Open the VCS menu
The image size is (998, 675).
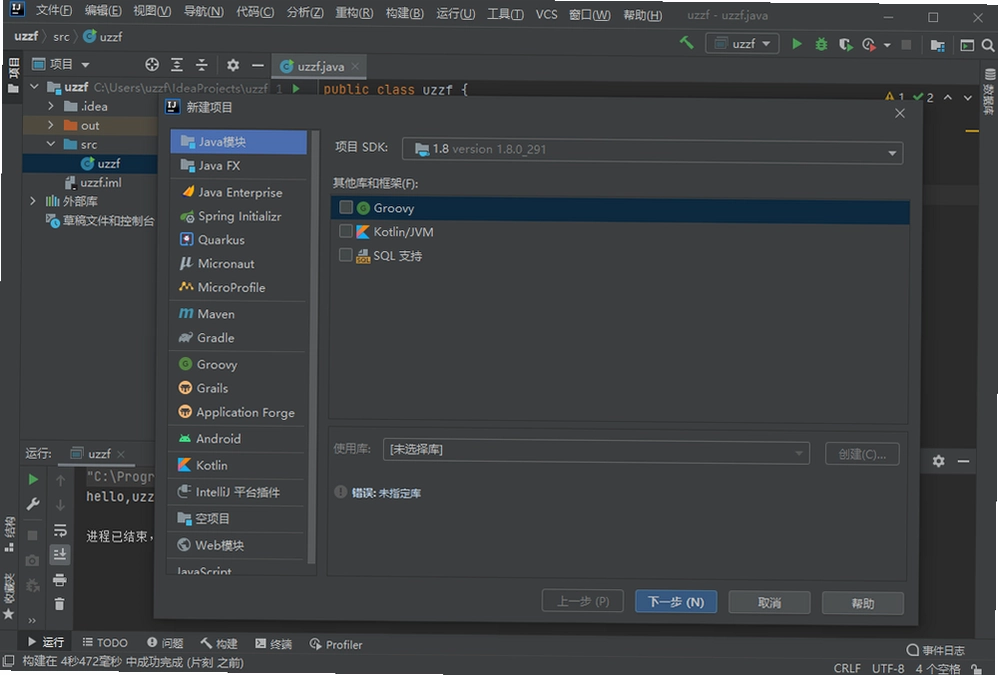click(546, 14)
